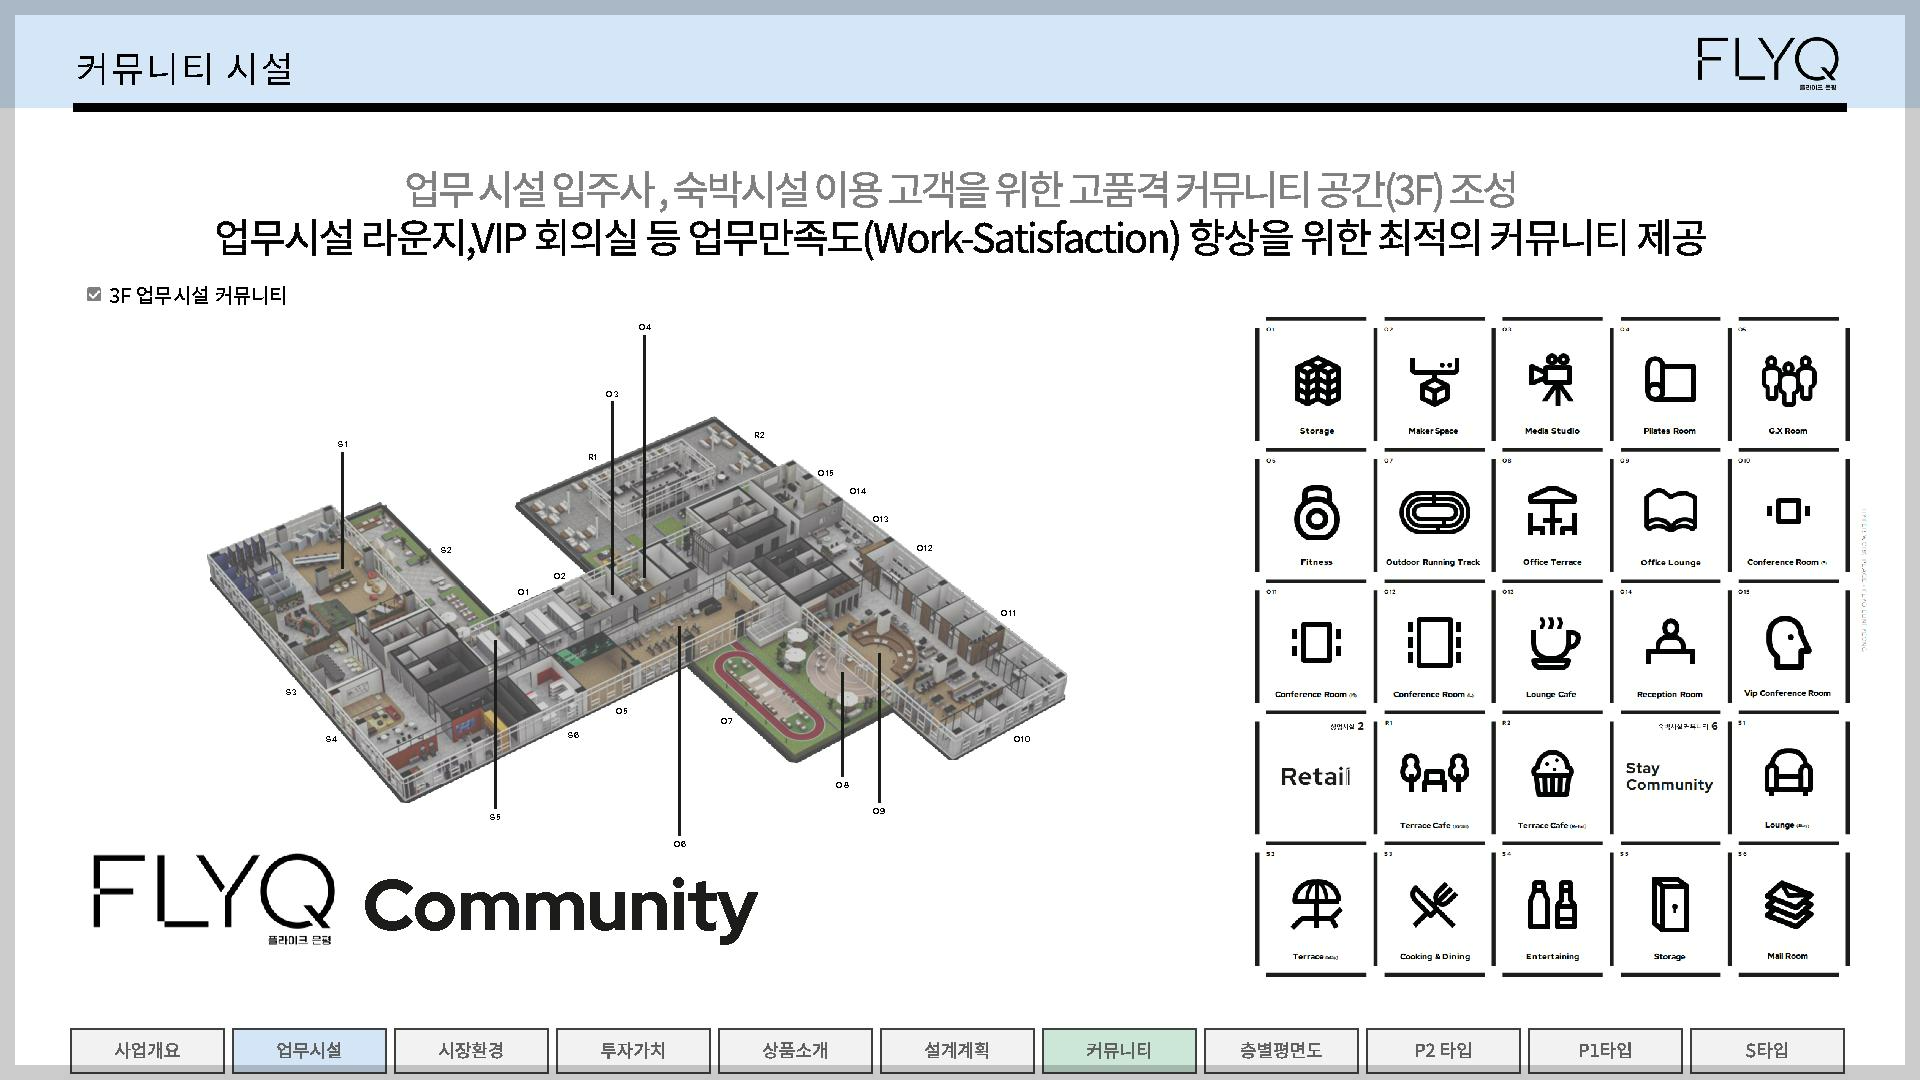1920x1080 pixels.
Task: Open the S타입 button
Action: click(x=1767, y=1050)
